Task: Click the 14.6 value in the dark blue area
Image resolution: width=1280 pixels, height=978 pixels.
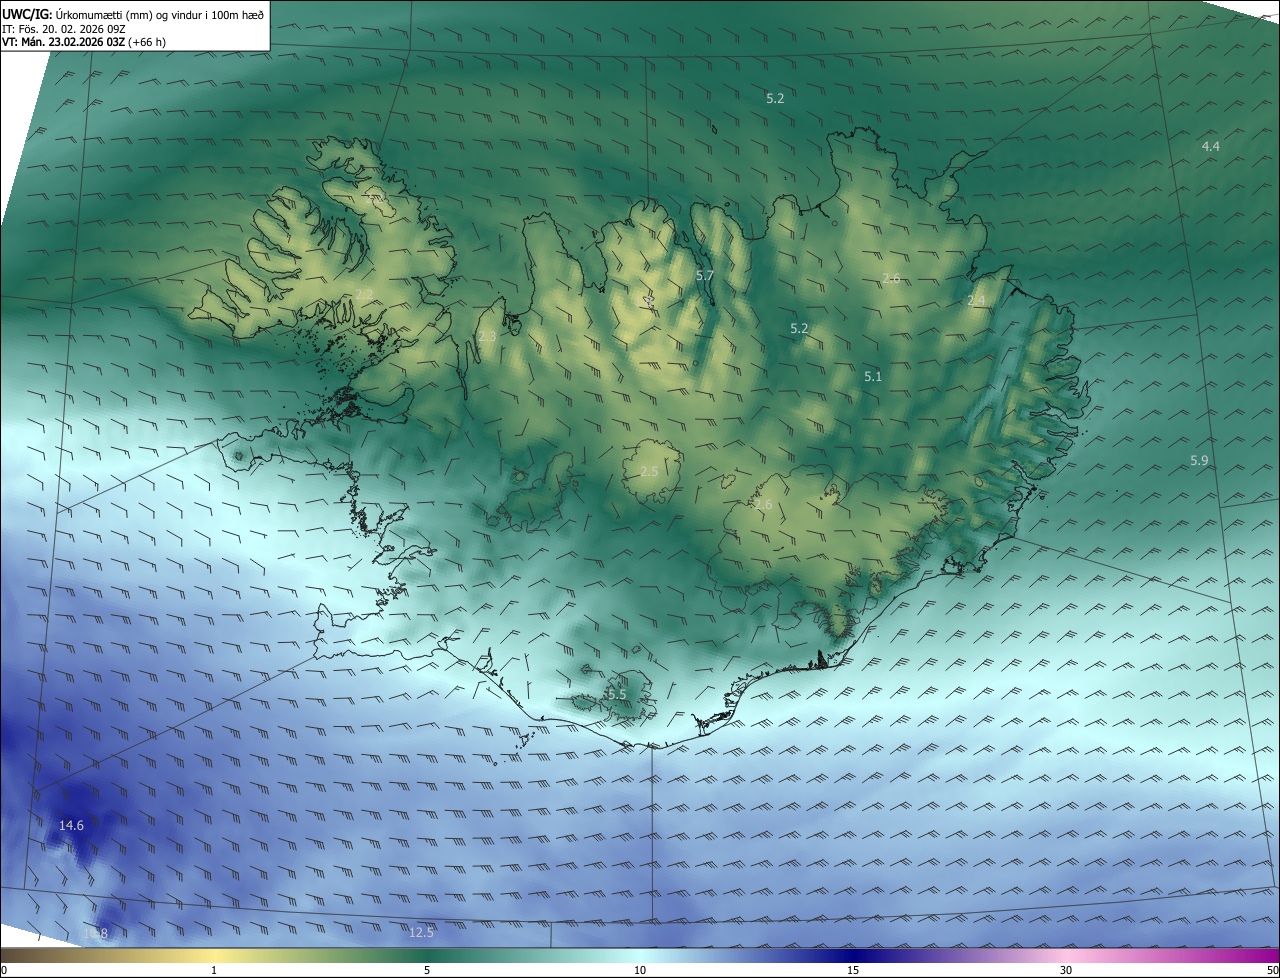Action: pos(71,826)
